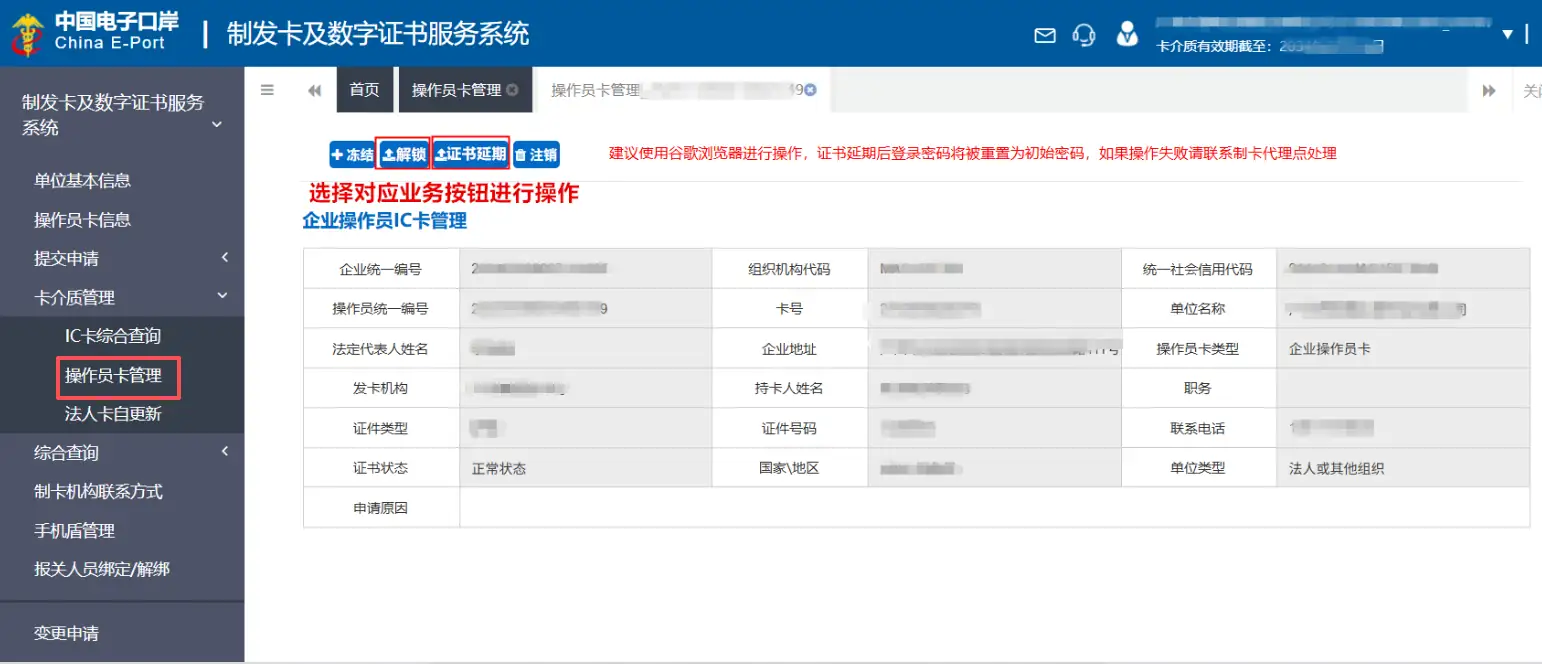This screenshot has width=1542, height=664.
Task: Toggle the sidebar hamburger menu icon
Action: 267,90
